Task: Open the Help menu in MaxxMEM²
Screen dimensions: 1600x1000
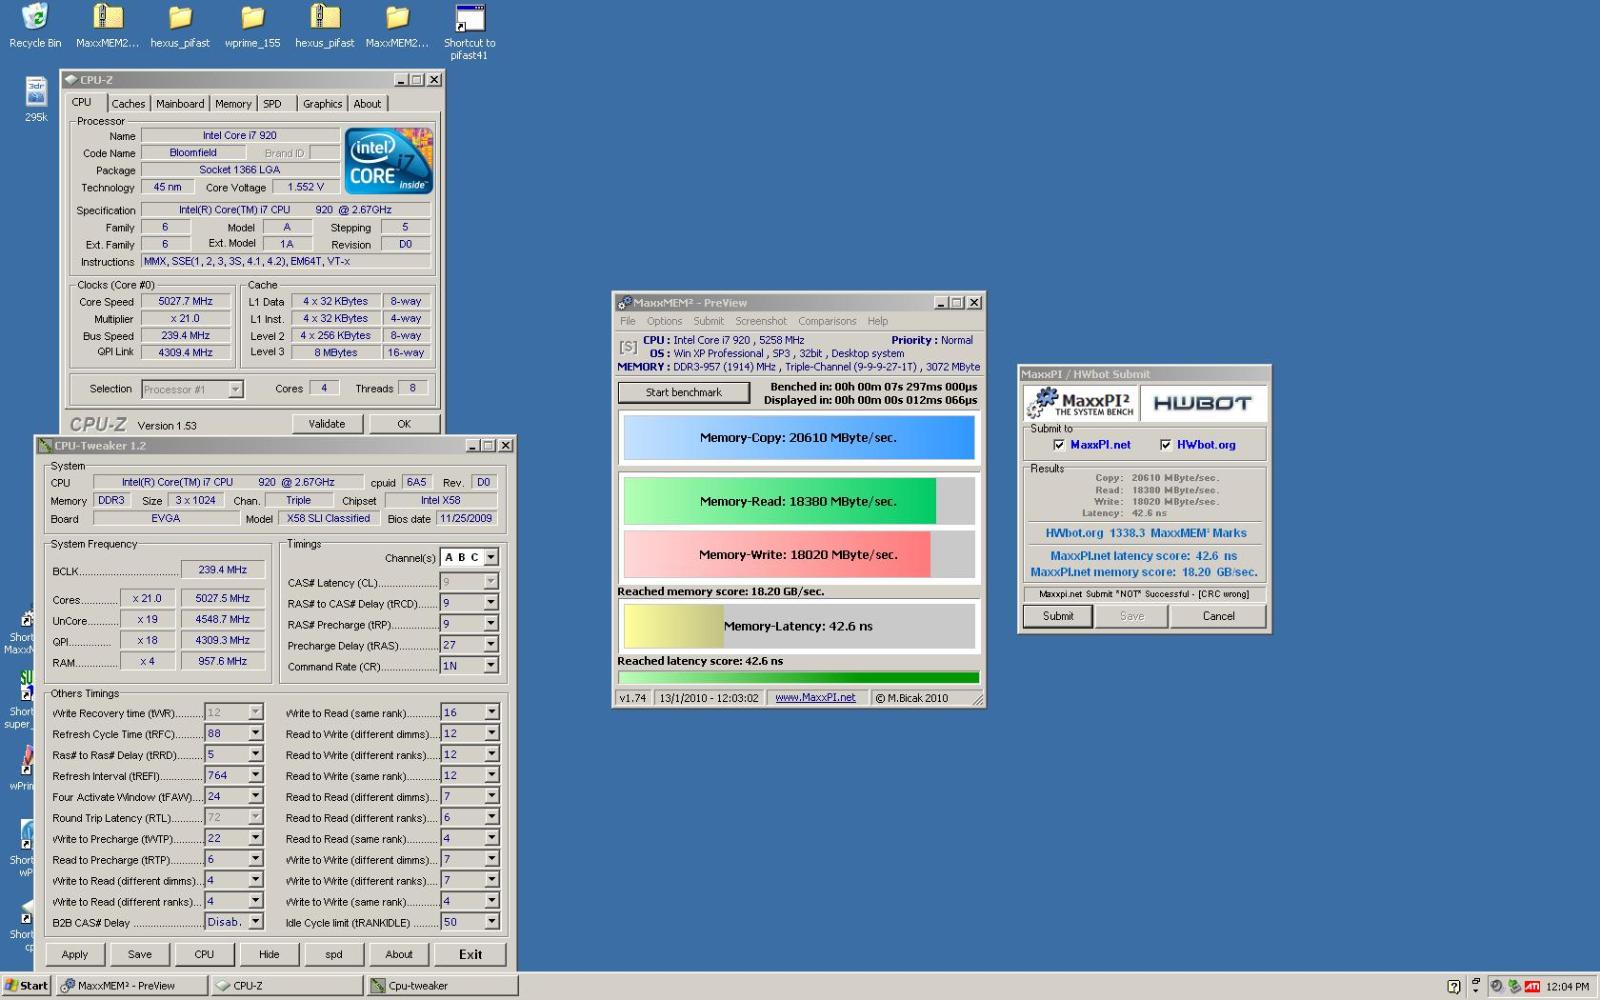Action: pyautogui.click(x=877, y=322)
